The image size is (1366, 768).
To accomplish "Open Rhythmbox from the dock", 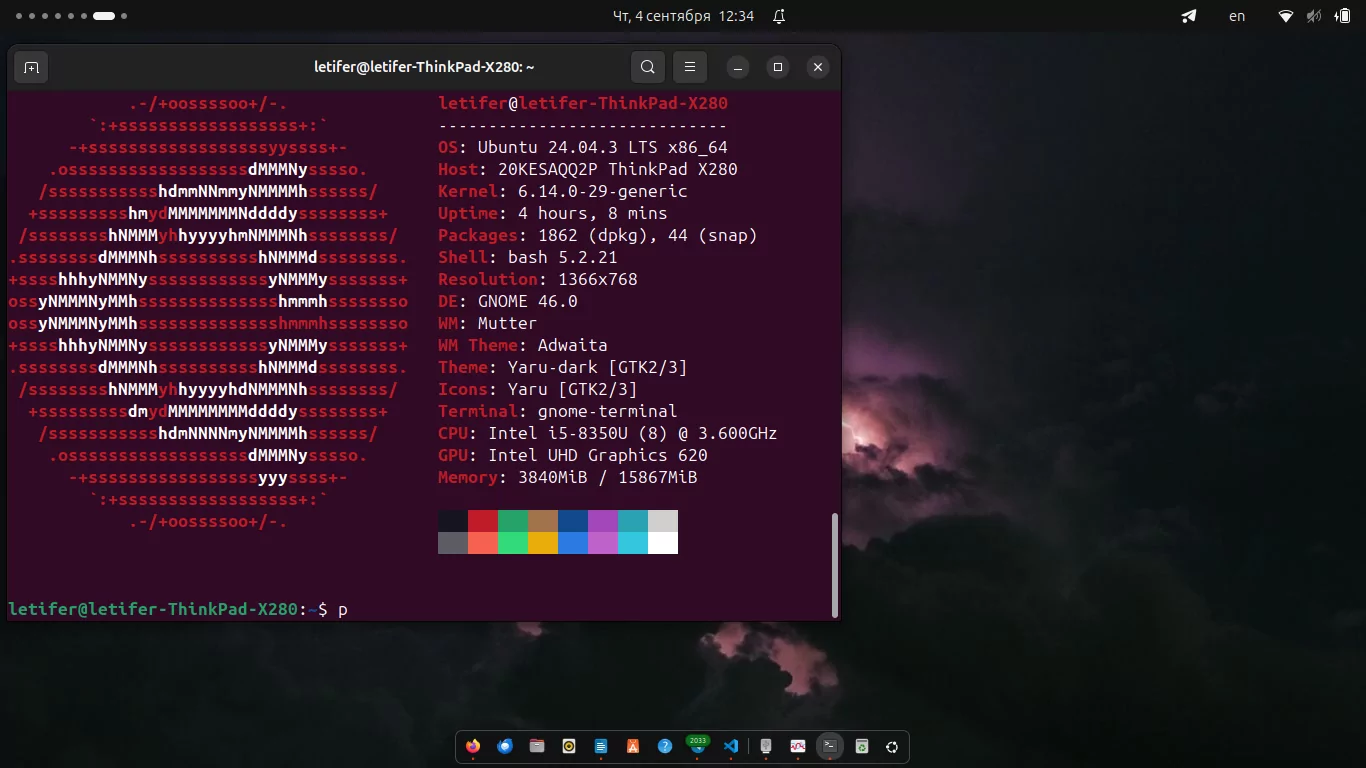I will tap(569, 746).
